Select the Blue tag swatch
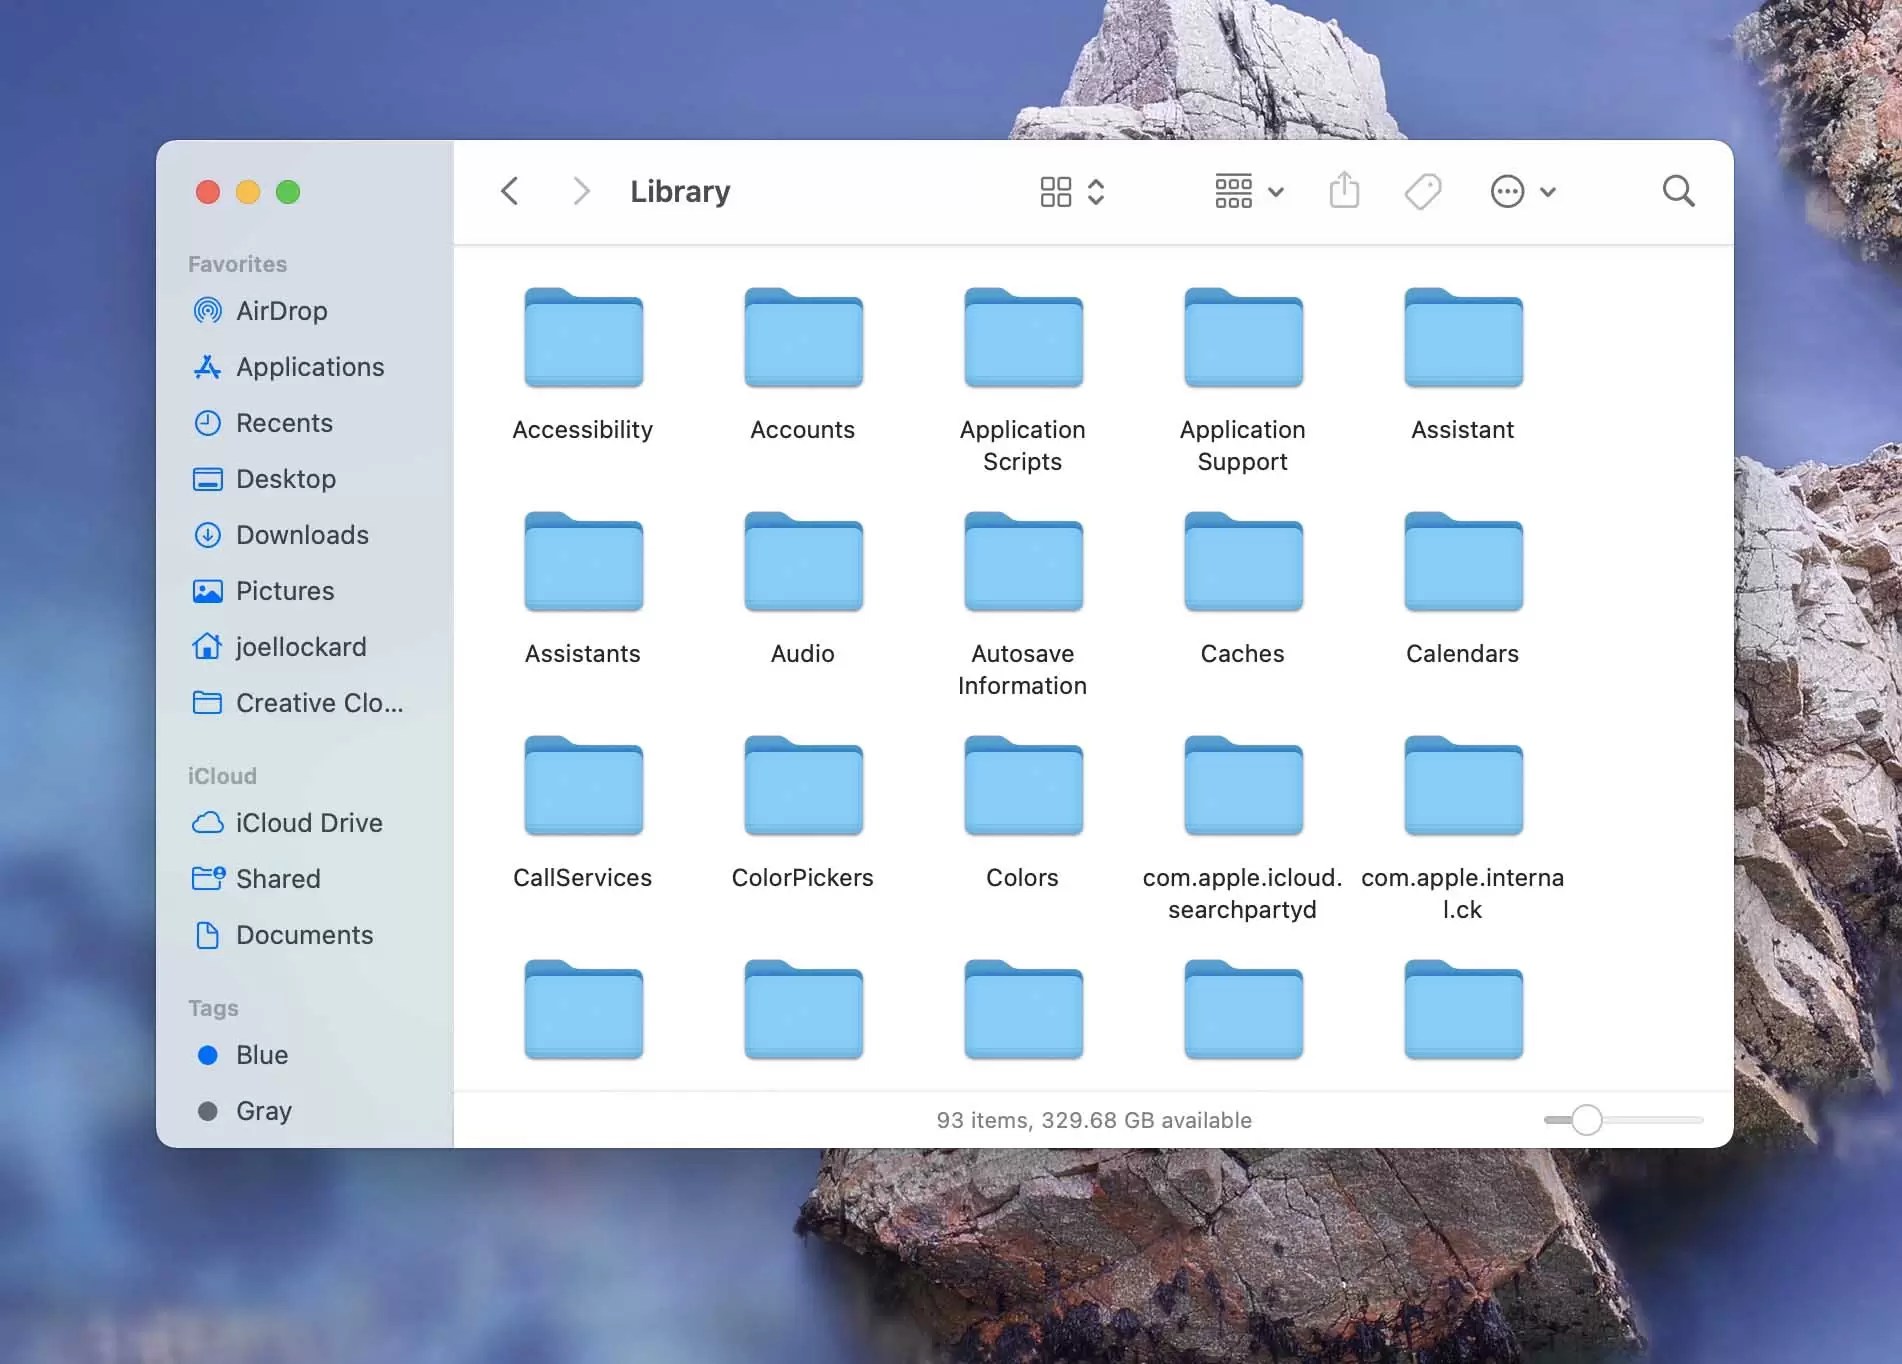Screen dimensions: 1902x1364 tap(208, 1055)
